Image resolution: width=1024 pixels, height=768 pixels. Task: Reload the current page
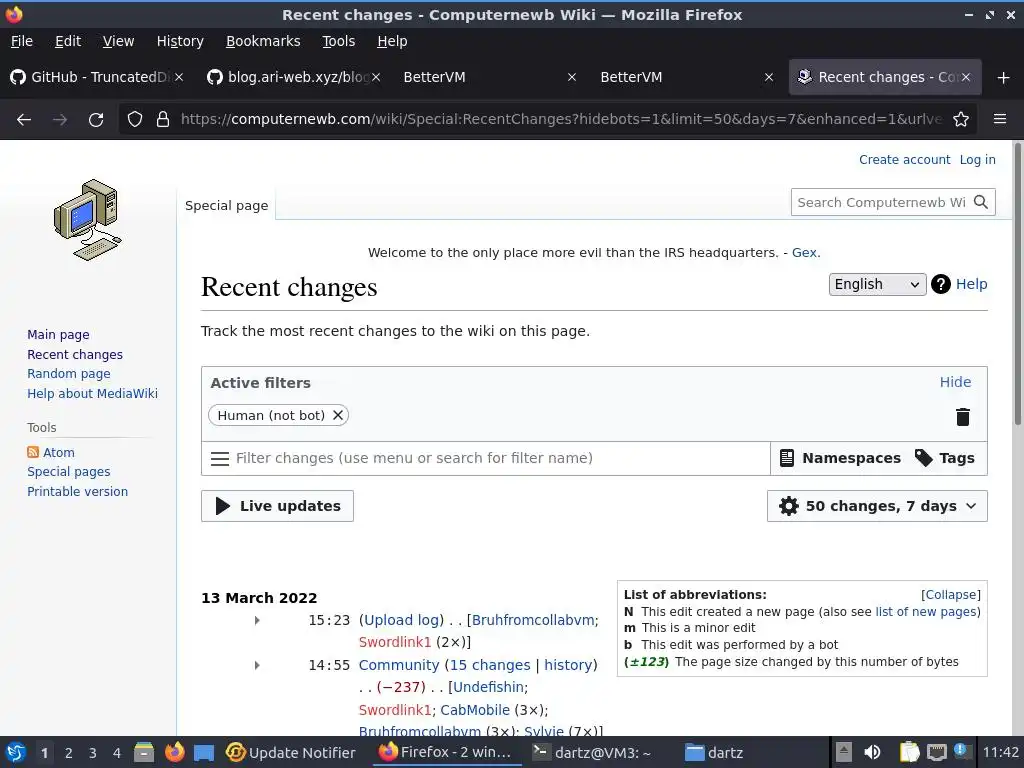96,120
